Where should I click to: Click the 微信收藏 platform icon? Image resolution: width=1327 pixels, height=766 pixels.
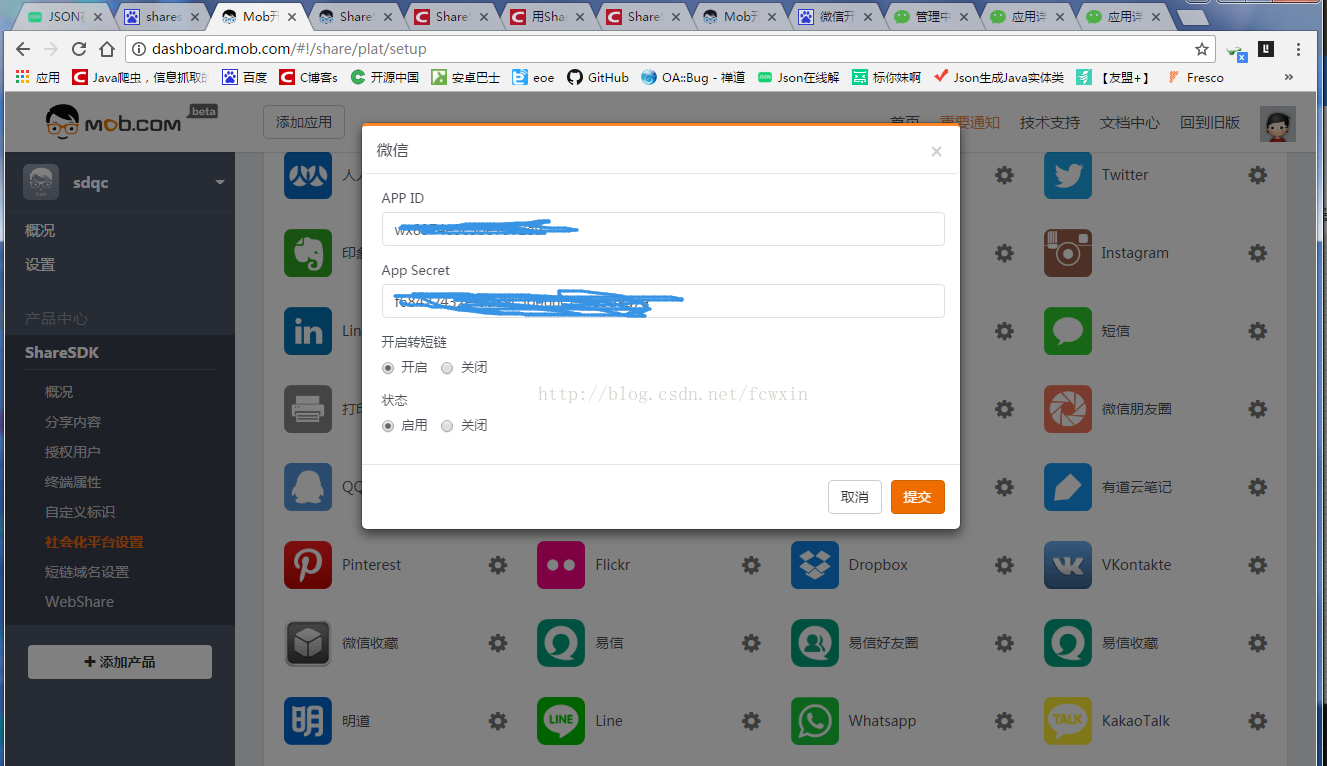[308, 643]
